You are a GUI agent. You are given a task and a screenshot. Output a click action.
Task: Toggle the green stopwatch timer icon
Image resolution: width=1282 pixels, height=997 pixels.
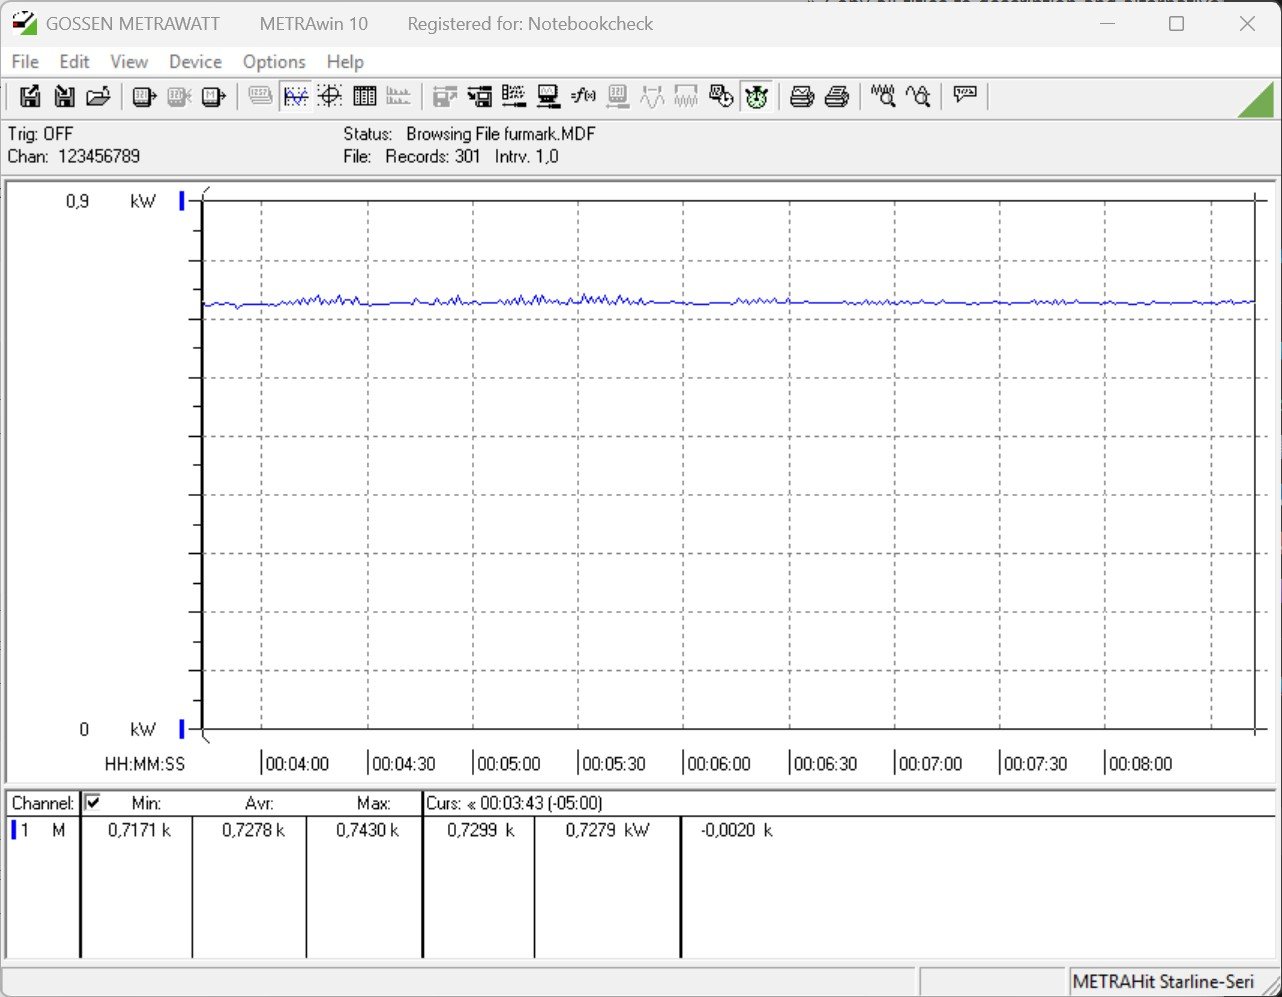click(x=756, y=96)
